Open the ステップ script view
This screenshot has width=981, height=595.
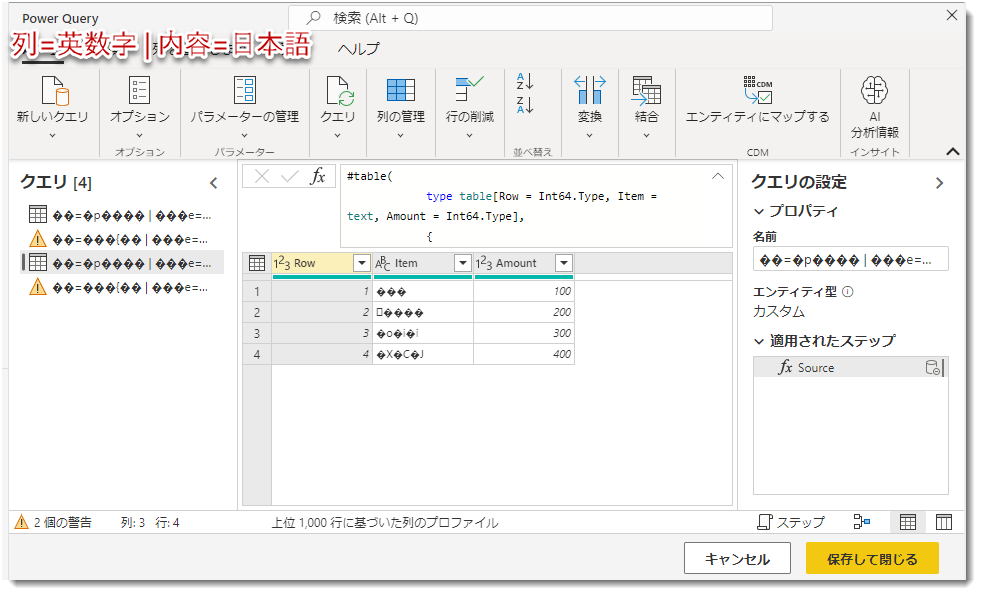click(x=791, y=522)
